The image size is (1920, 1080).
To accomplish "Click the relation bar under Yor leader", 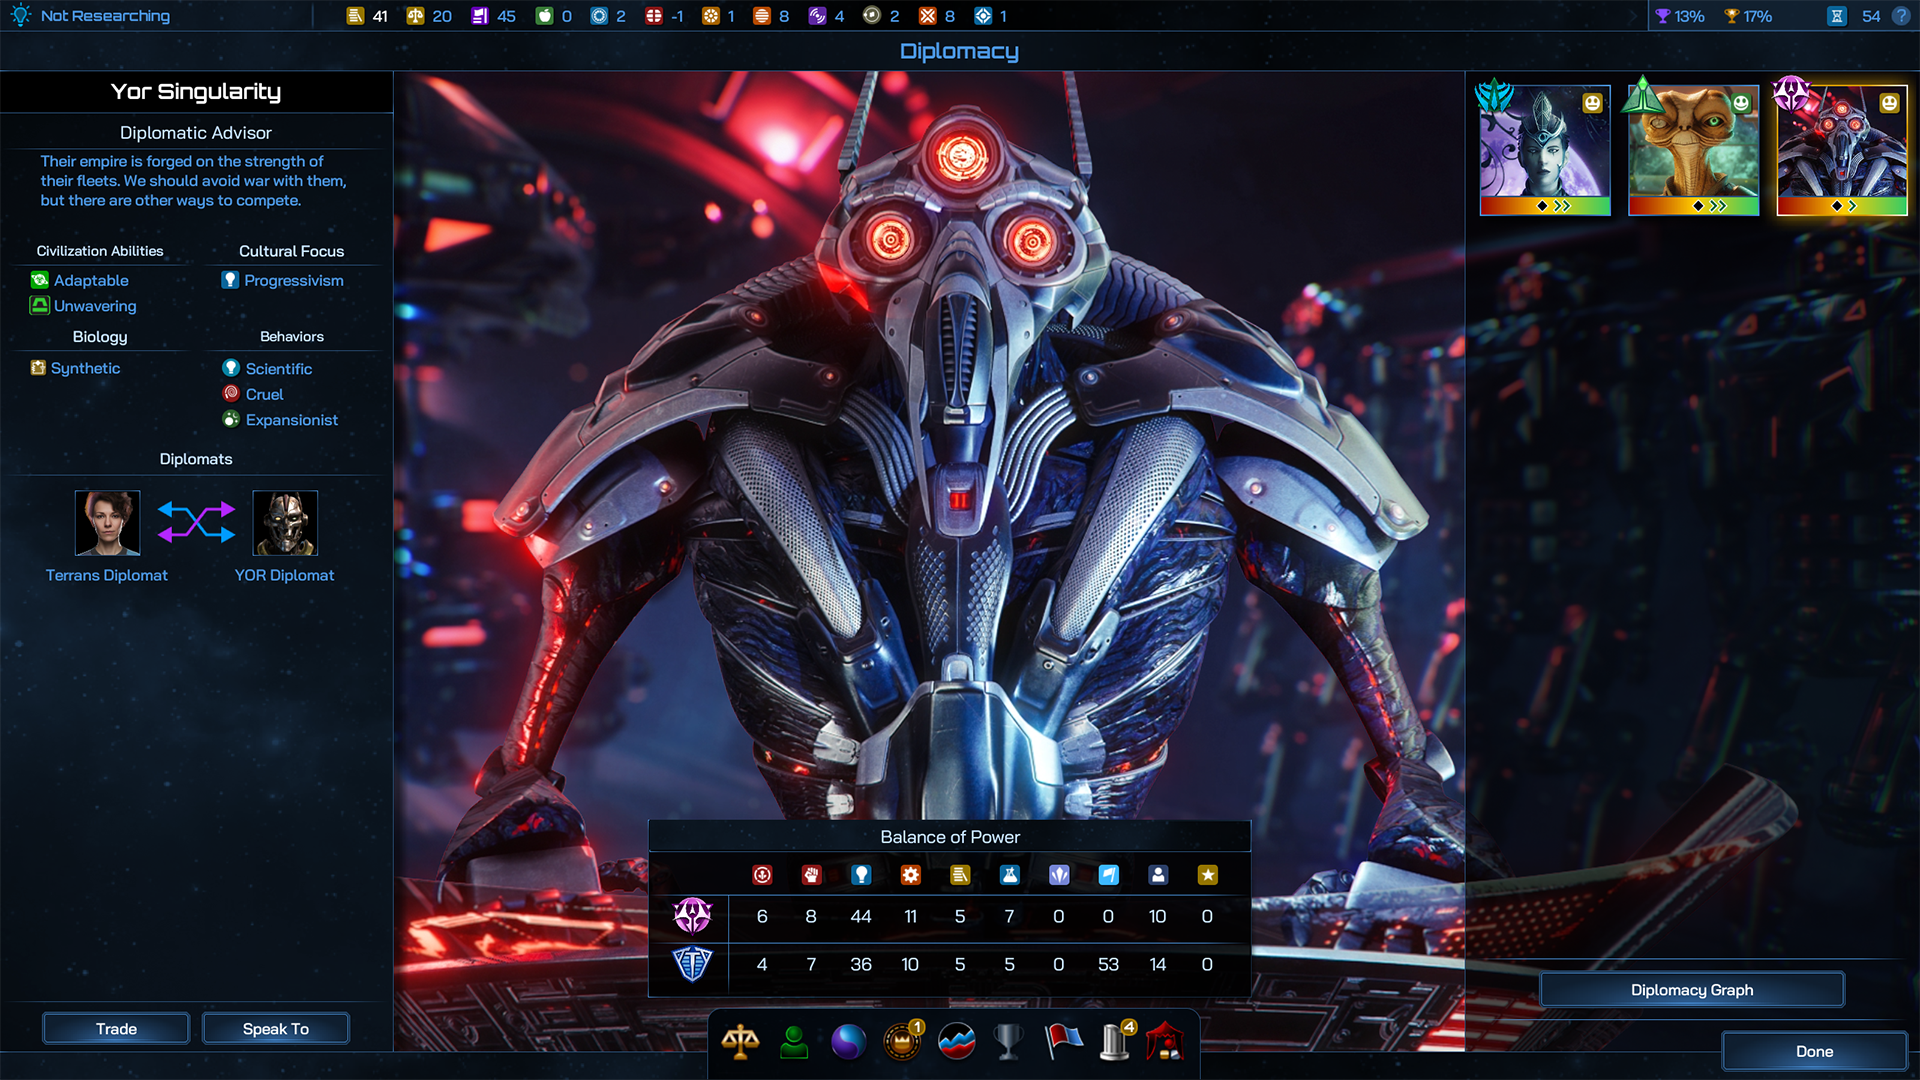I will coord(1842,206).
